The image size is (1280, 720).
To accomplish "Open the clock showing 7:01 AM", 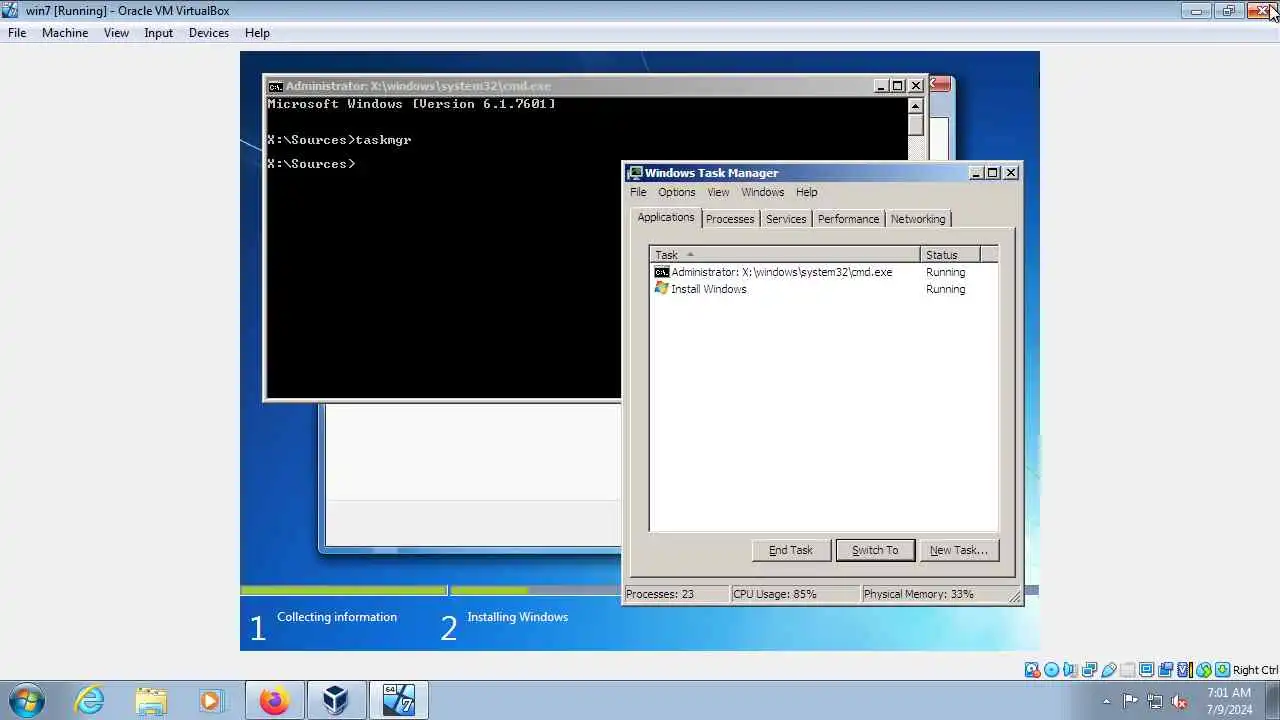I will [1229, 700].
